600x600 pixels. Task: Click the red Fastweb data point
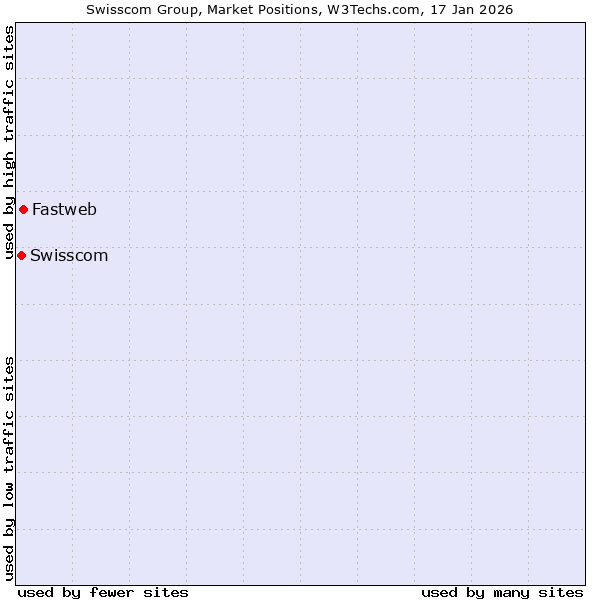pyautogui.click(x=23, y=209)
